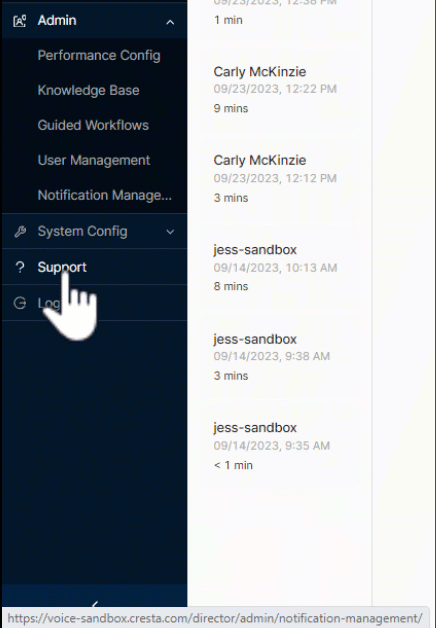The width and height of the screenshot is (436, 628).
Task: Open Knowledge Base page
Action: pyautogui.click(x=88, y=90)
